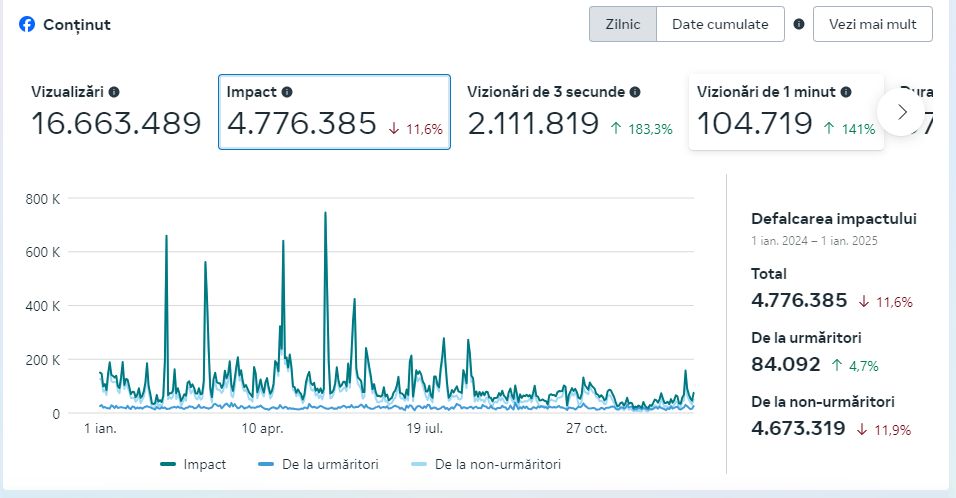Select the Vizualizări metric card
The image size is (956, 498).
(115, 111)
